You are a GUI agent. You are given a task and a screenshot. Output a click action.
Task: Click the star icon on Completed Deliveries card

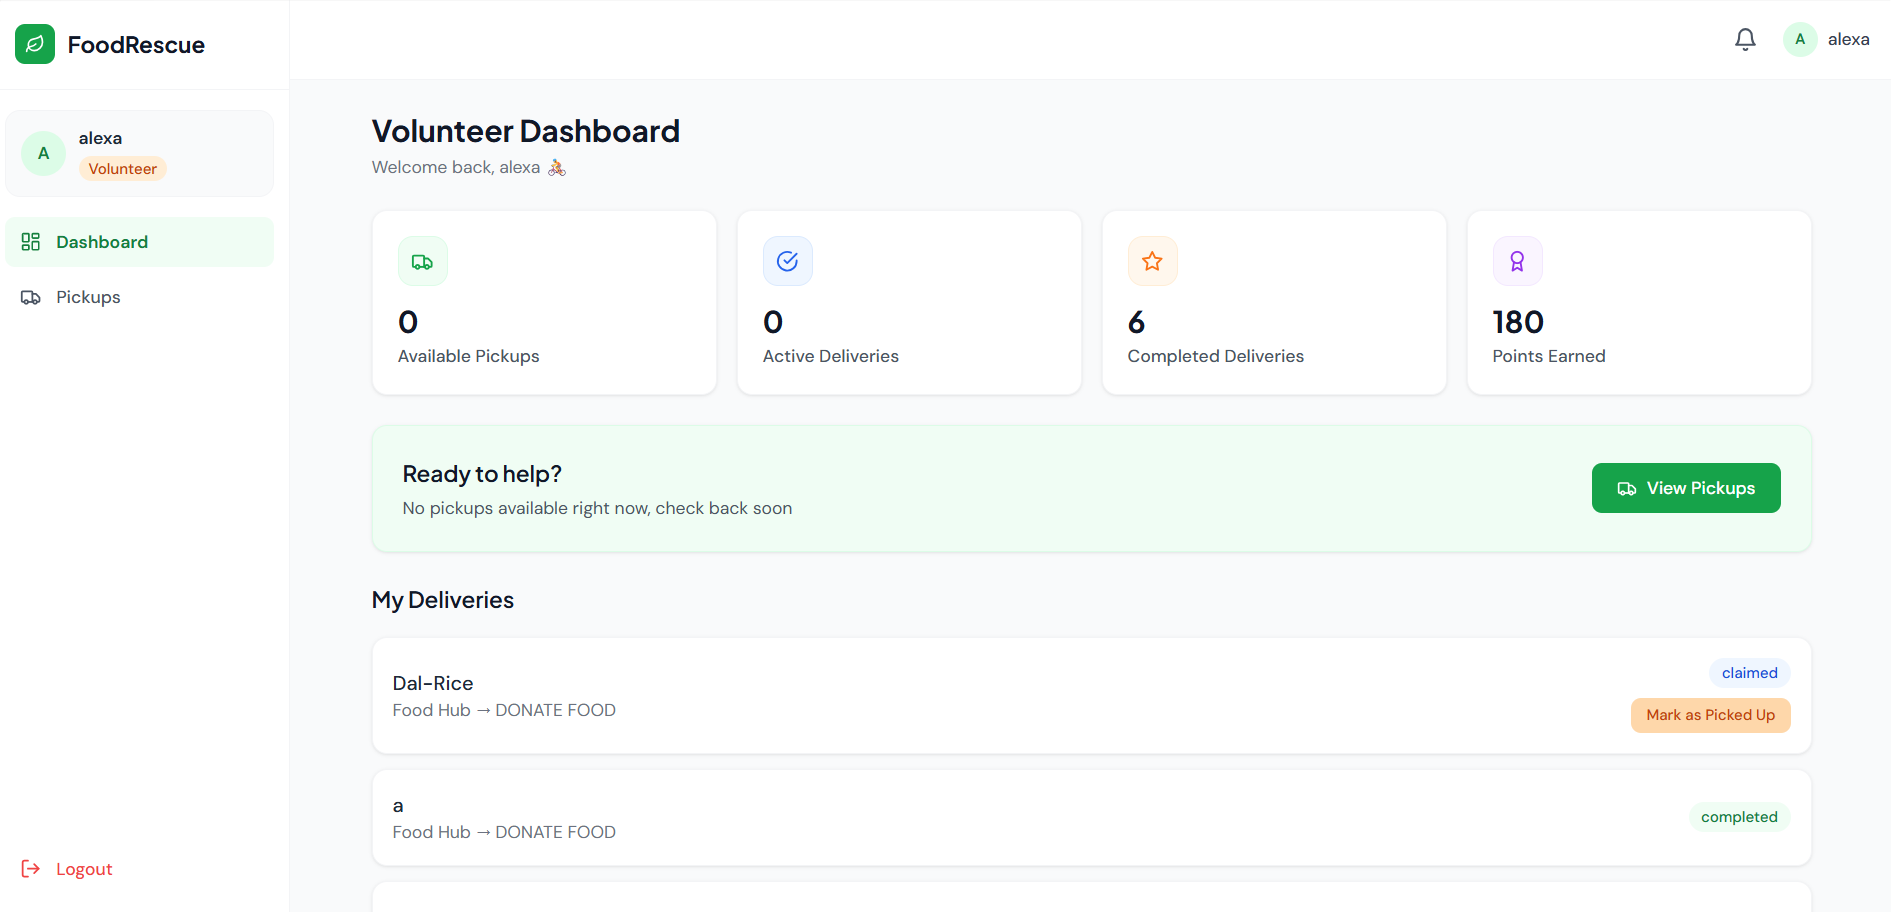pos(1152,261)
